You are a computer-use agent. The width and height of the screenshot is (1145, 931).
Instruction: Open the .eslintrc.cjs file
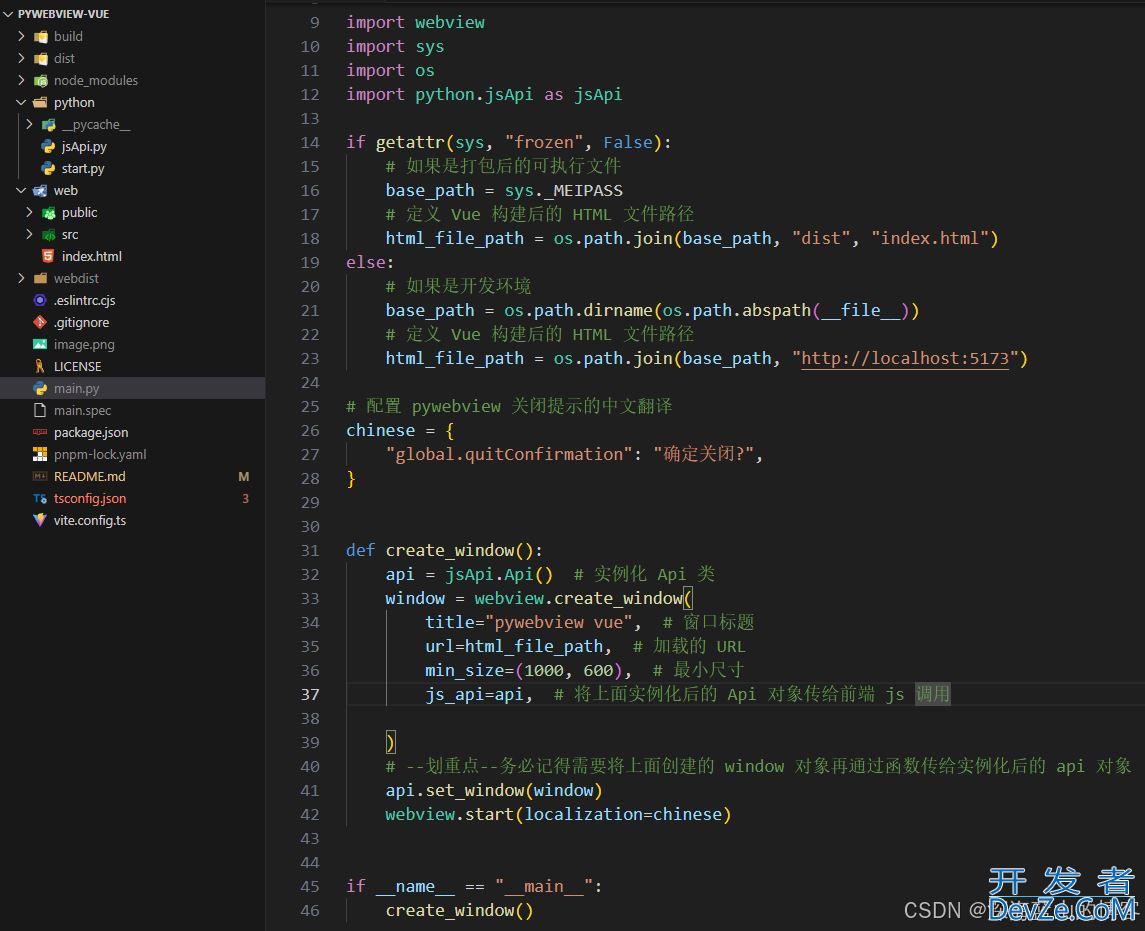[84, 300]
